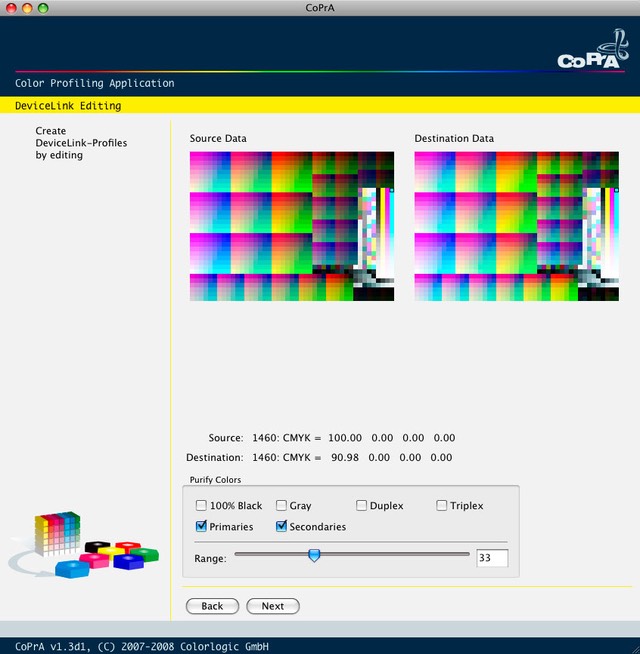This screenshot has height=654, width=640.
Task: Click the Color Profiling Application title
Action: pos(95,83)
